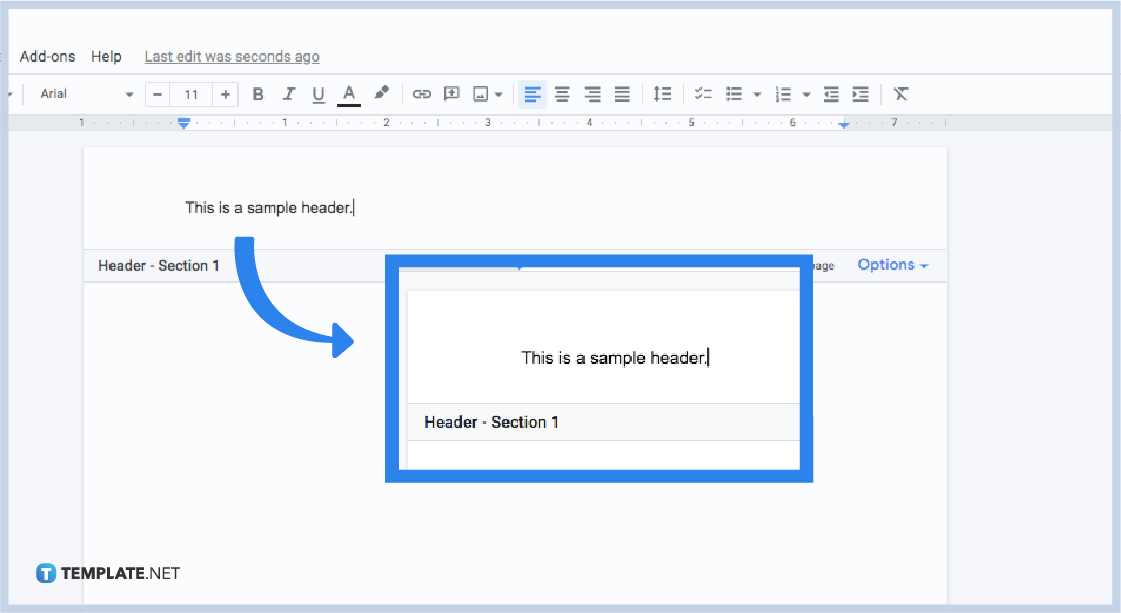
Task: Open line spacing options
Action: [662, 93]
